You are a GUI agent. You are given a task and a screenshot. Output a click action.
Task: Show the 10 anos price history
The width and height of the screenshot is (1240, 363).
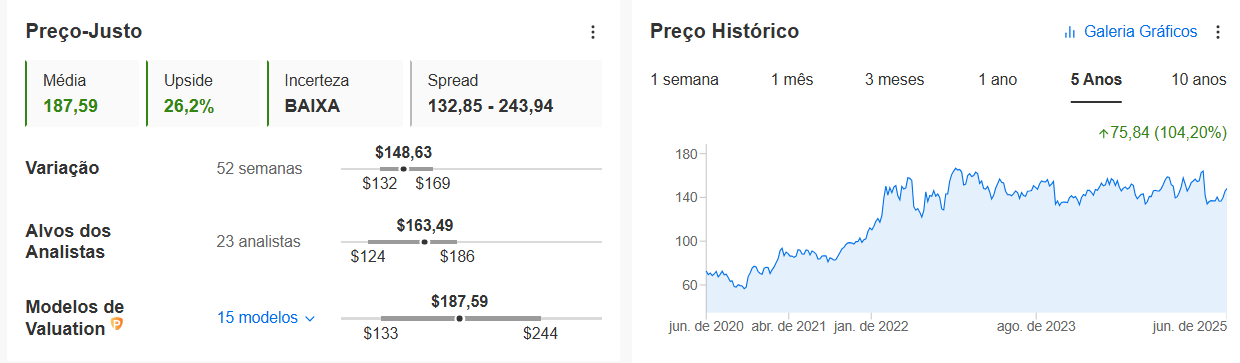[x=1198, y=80]
